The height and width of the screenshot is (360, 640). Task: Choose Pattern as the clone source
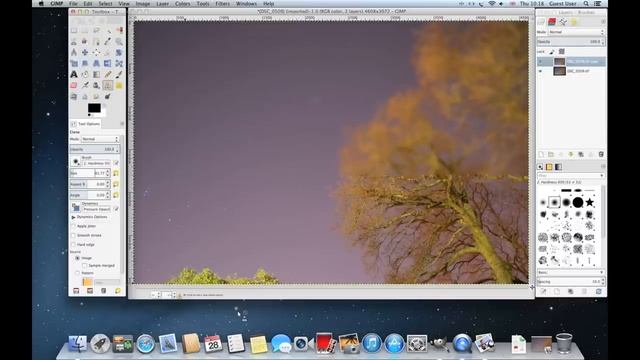click(x=77, y=273)
